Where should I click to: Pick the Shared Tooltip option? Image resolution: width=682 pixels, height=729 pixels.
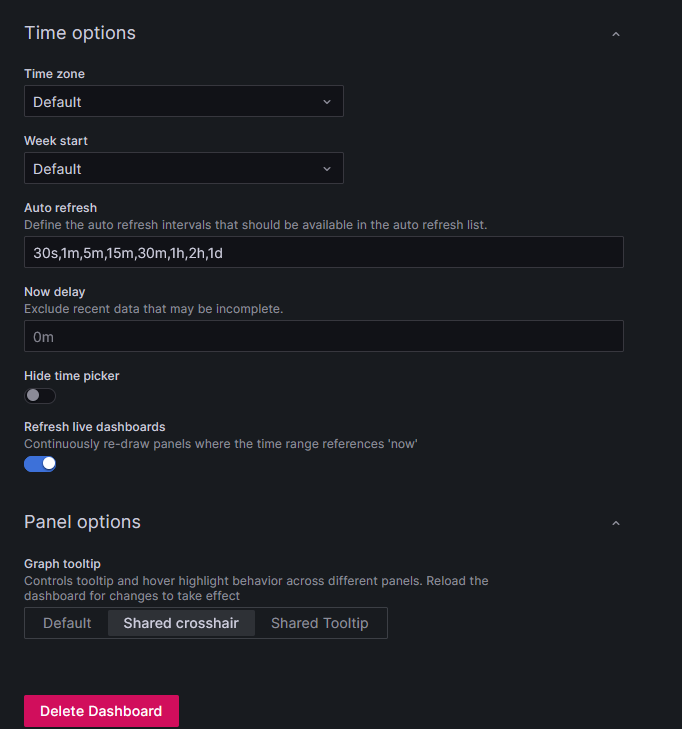coord(320,623)
